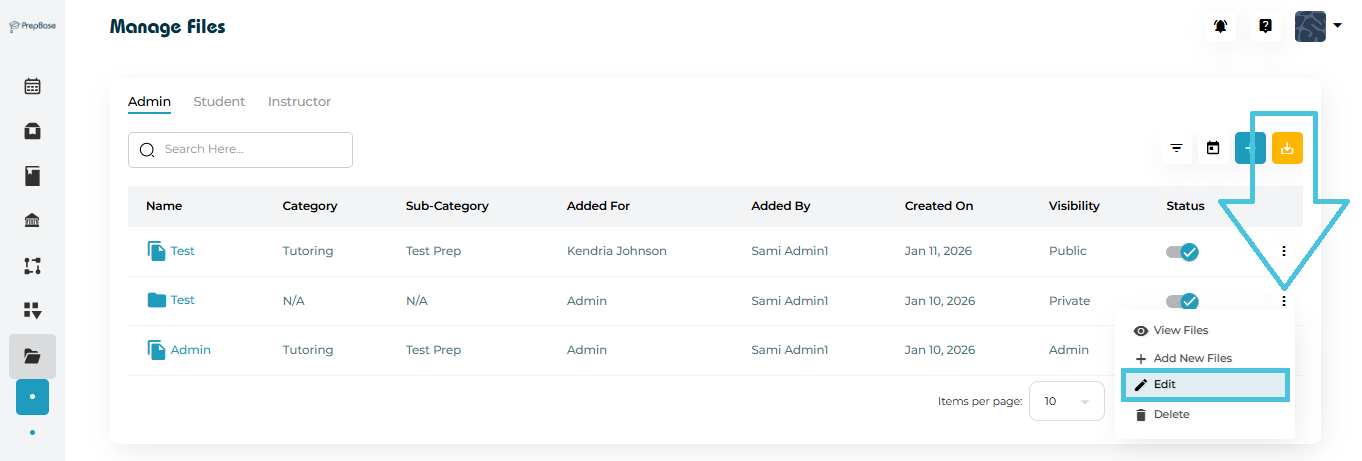
Task: Choose Delete from the context menu
Action: 1171,414
